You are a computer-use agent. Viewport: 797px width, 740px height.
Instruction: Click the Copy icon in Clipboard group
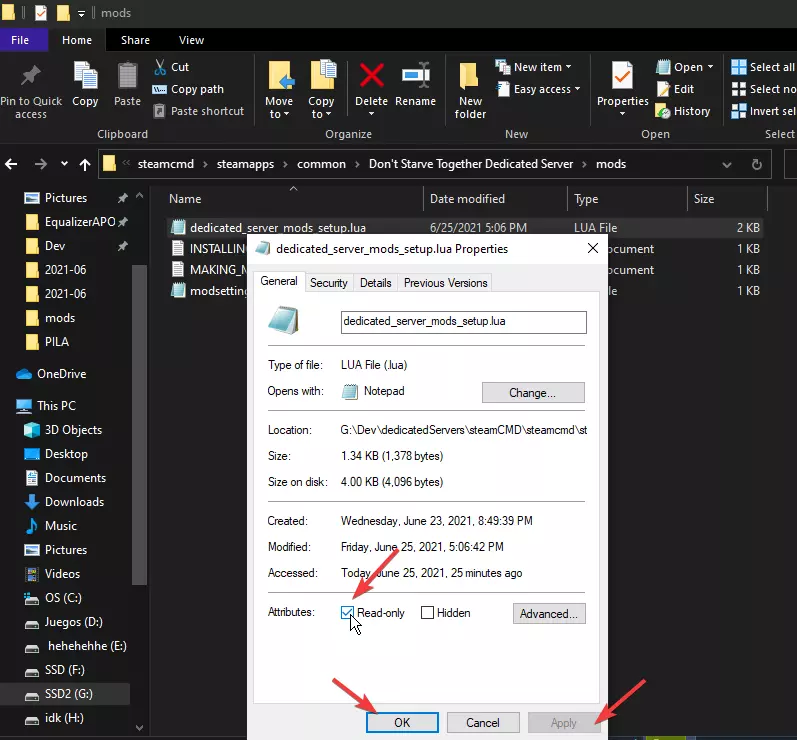(x=85, y=77)
